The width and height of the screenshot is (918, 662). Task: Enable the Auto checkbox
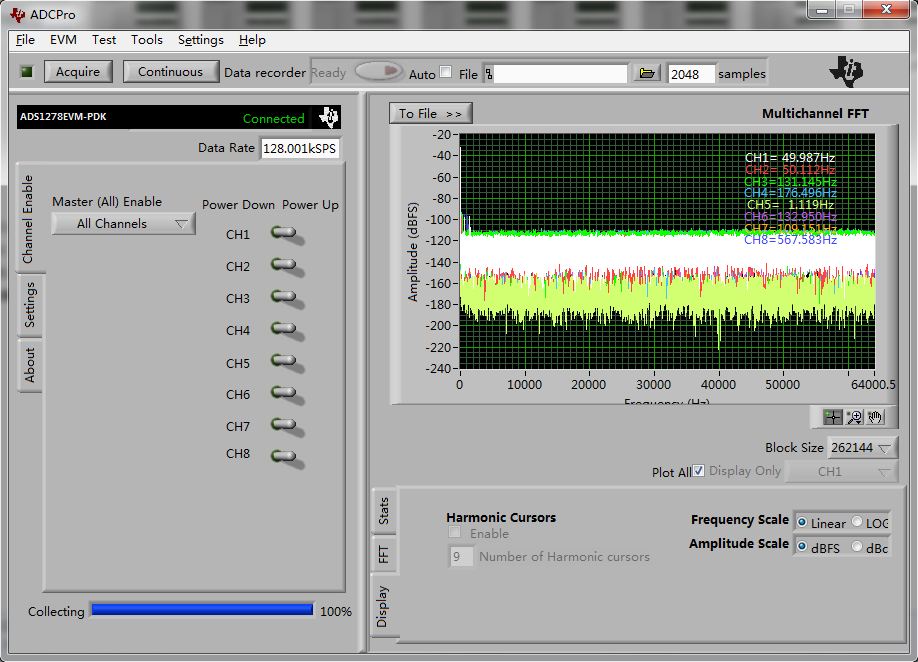click(446, 72)
